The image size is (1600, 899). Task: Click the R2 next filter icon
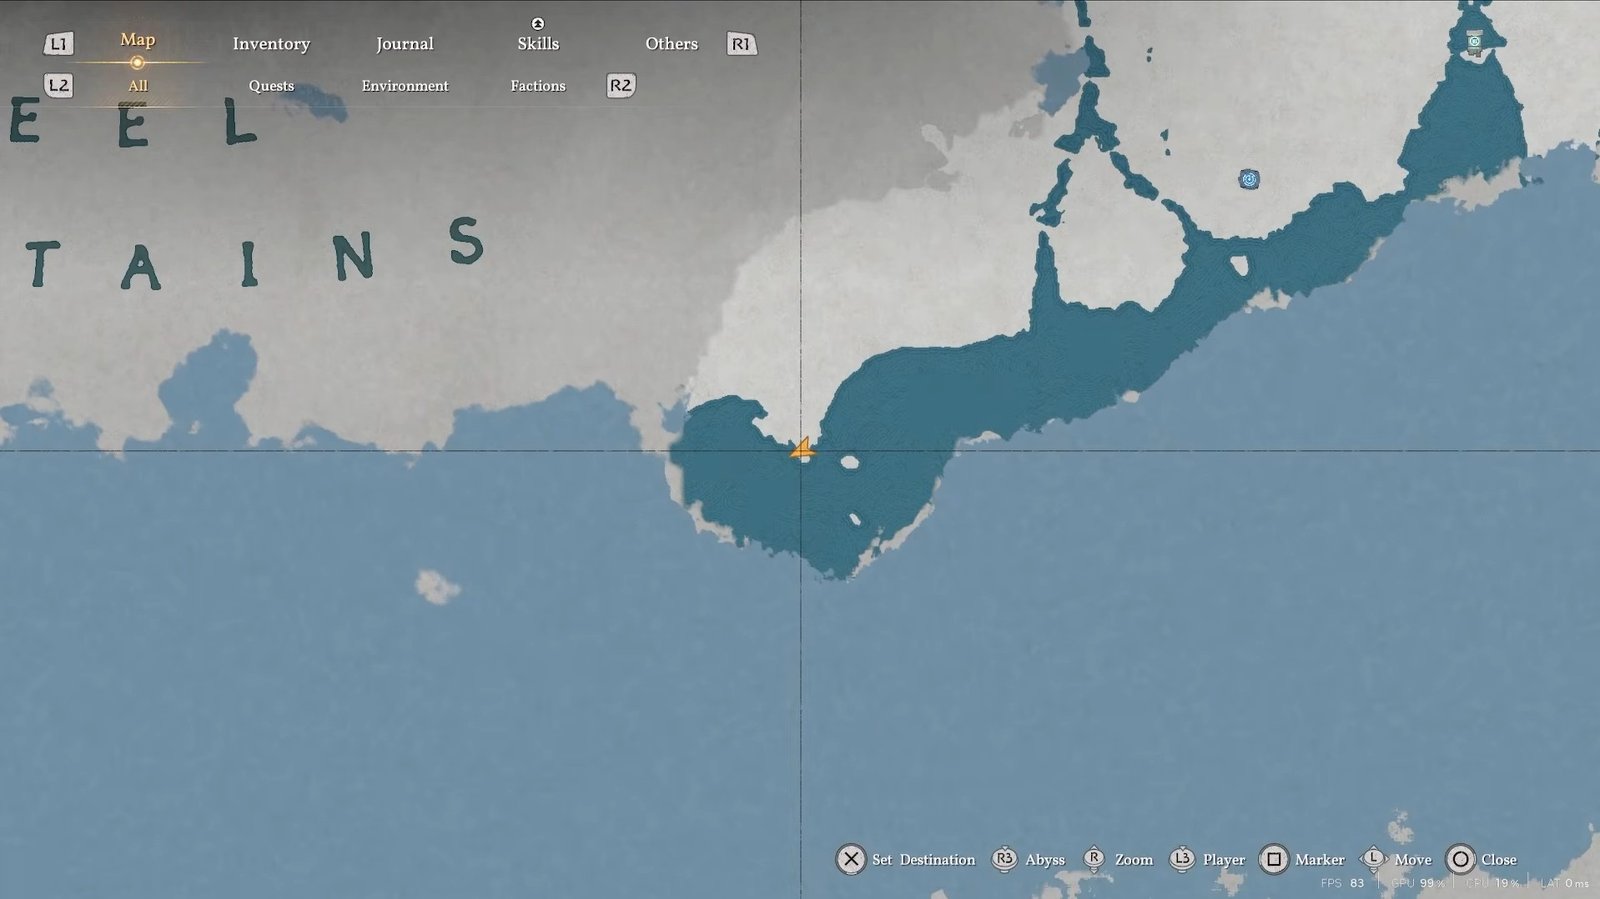coord(620,86)
